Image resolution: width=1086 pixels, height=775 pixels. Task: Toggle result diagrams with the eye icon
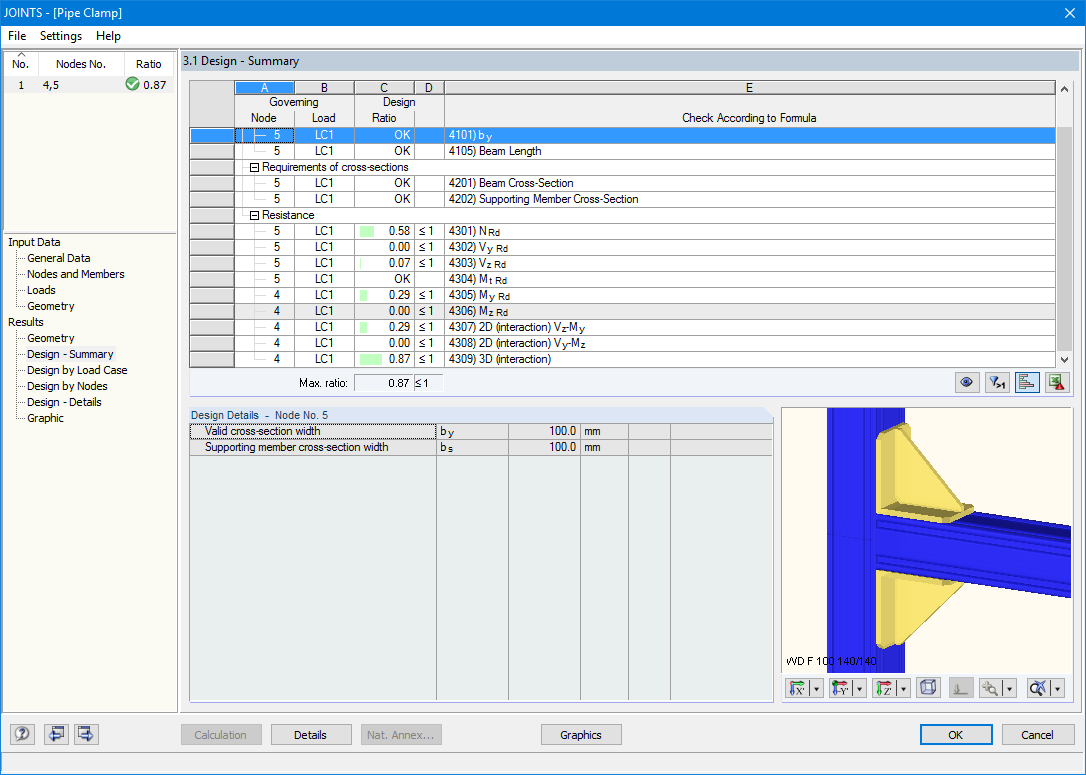click(x=966, y=382)
